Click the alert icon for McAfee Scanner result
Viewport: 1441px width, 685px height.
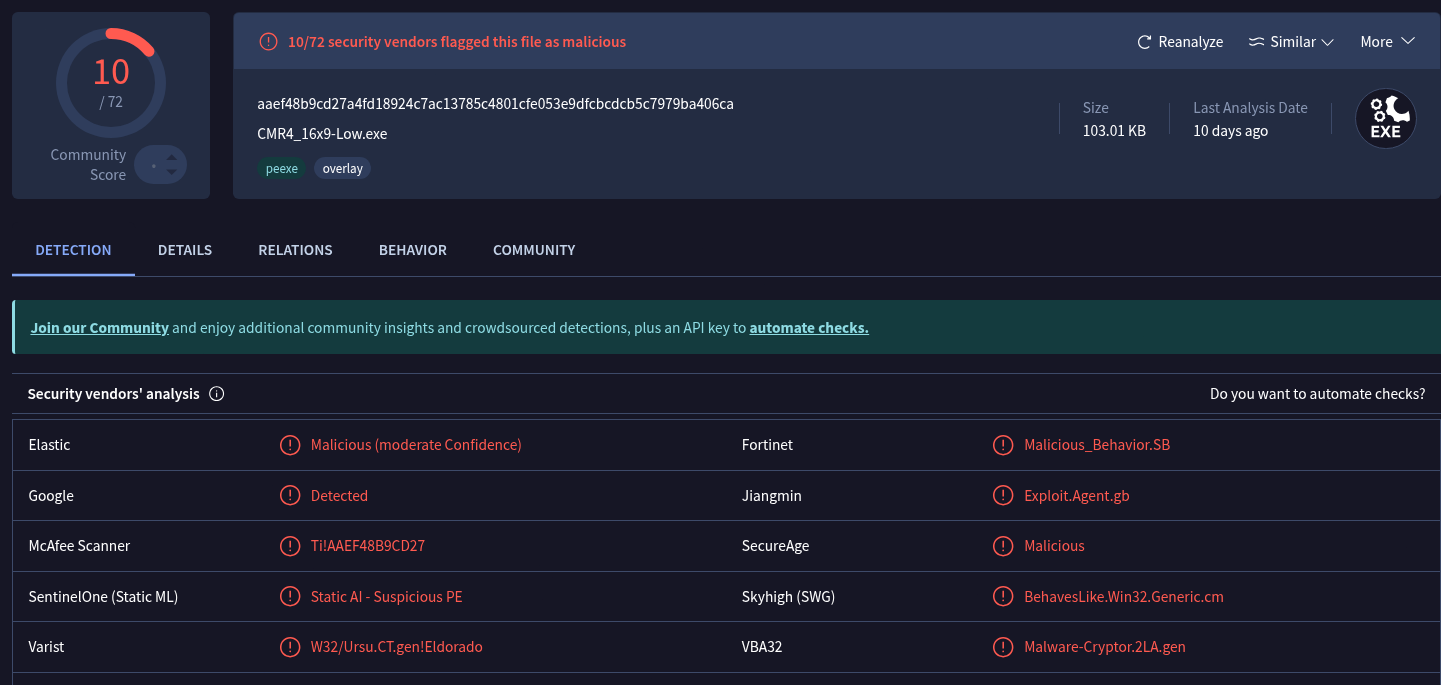pyautogui.click(x=290, y=546)
